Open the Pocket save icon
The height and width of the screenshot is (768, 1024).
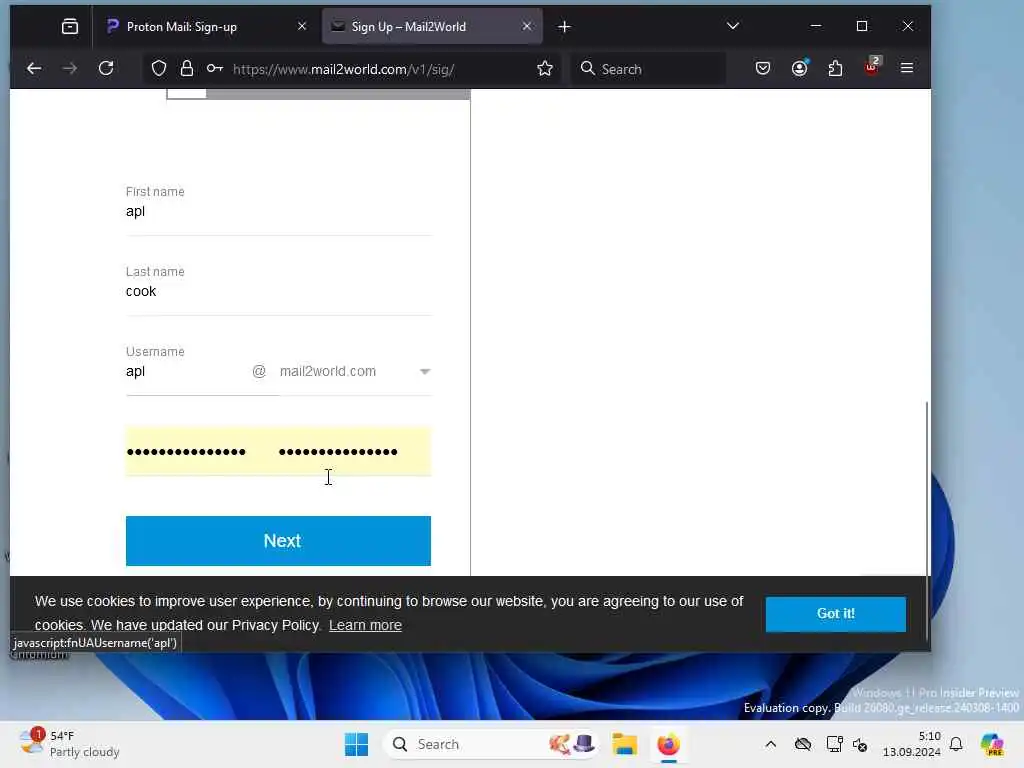click(x=763, y=68)
